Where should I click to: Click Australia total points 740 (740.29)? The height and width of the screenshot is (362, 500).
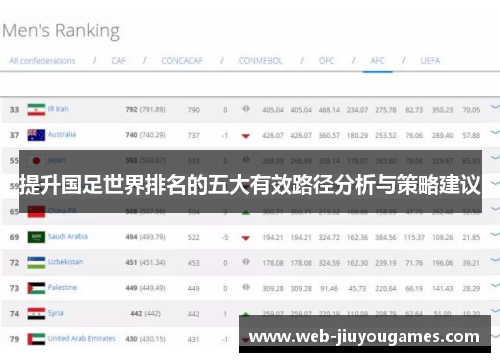coord(145,135)
